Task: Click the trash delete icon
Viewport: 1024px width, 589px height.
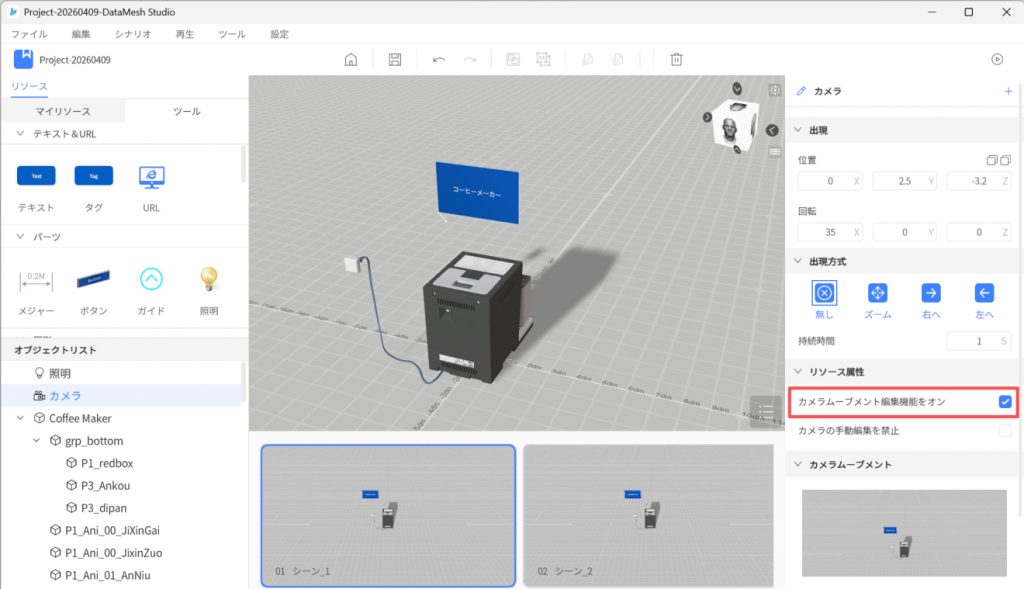Action: tap(677, 60)
